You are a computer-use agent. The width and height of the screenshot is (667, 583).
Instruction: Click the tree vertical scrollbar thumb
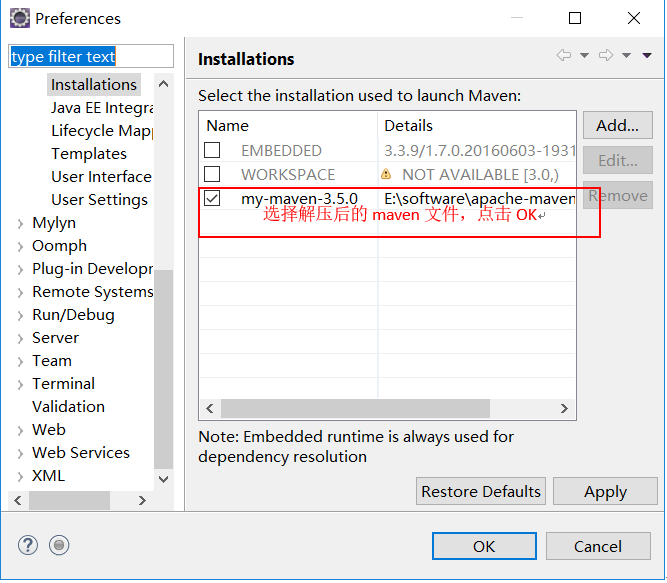click(164, 369)
